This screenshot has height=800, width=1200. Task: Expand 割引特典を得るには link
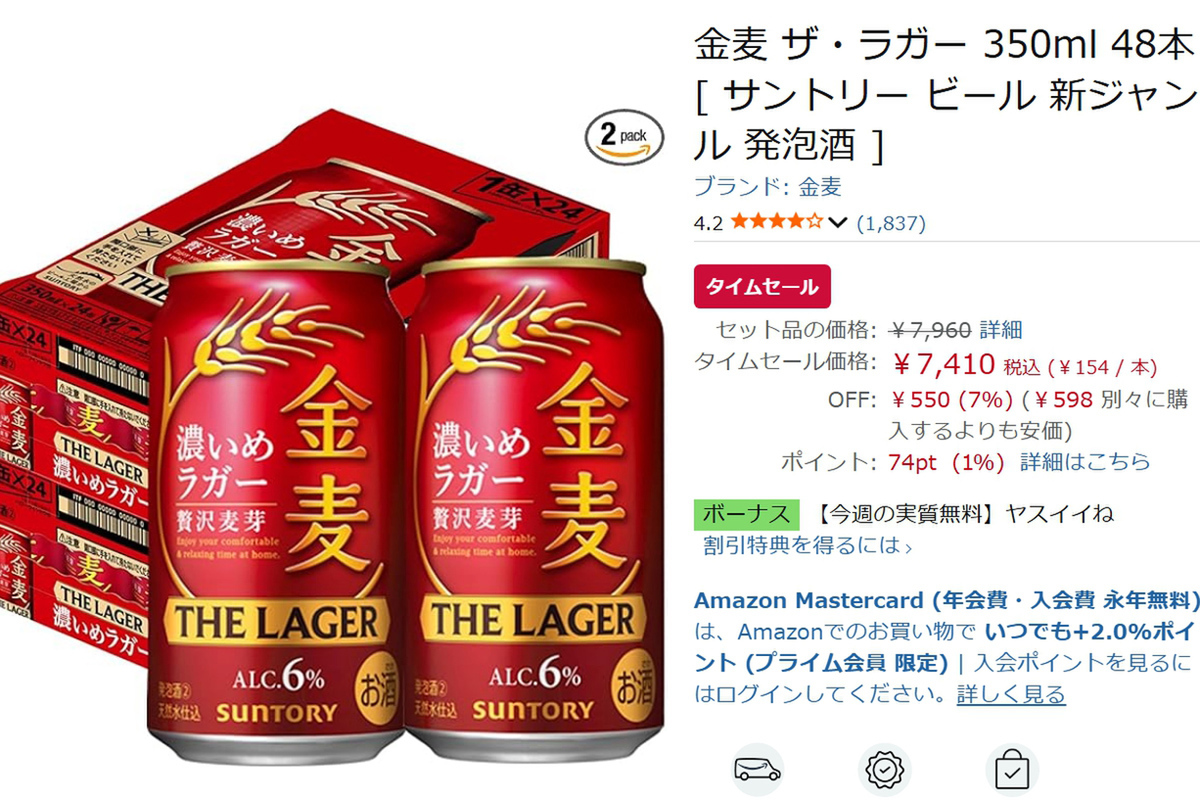tap(807, 546)
